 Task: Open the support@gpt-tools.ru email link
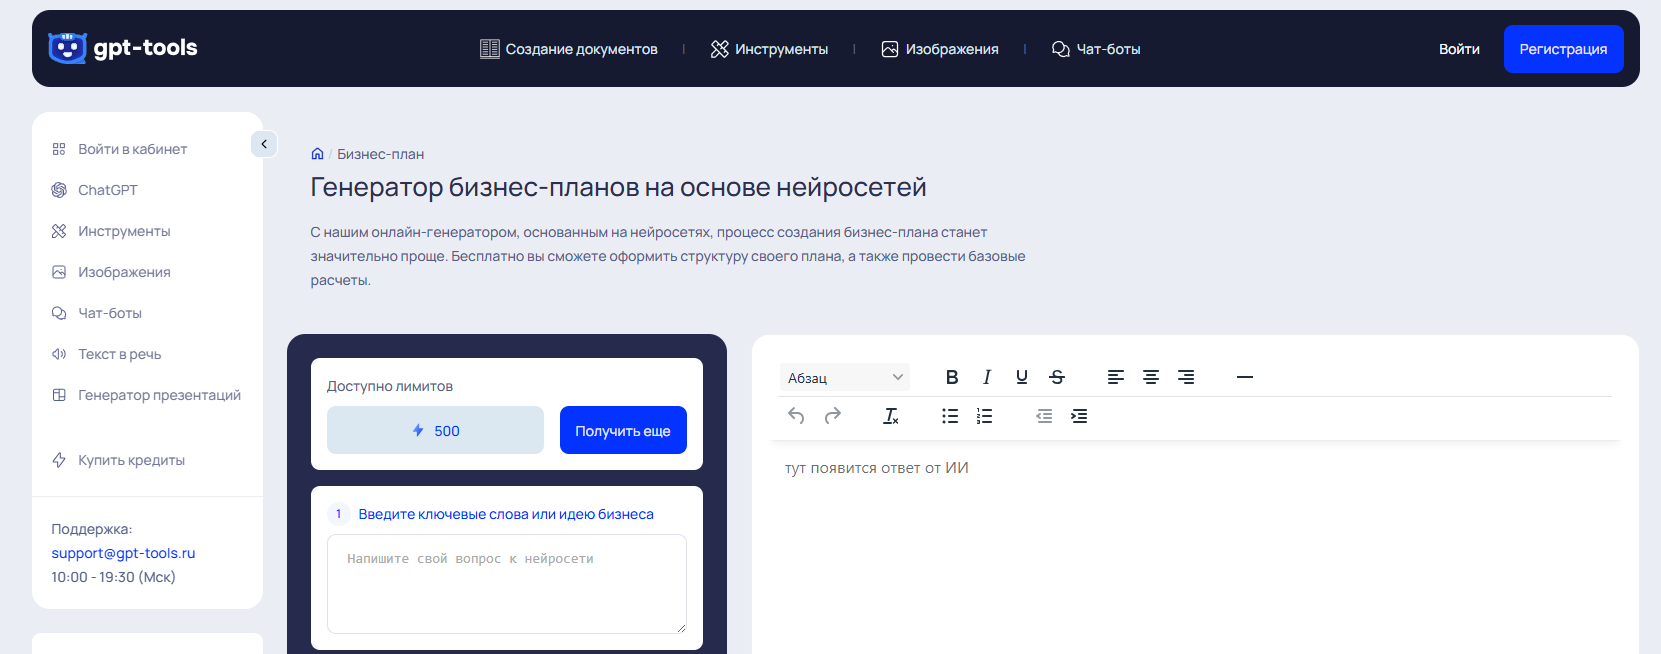pos(123,553)
